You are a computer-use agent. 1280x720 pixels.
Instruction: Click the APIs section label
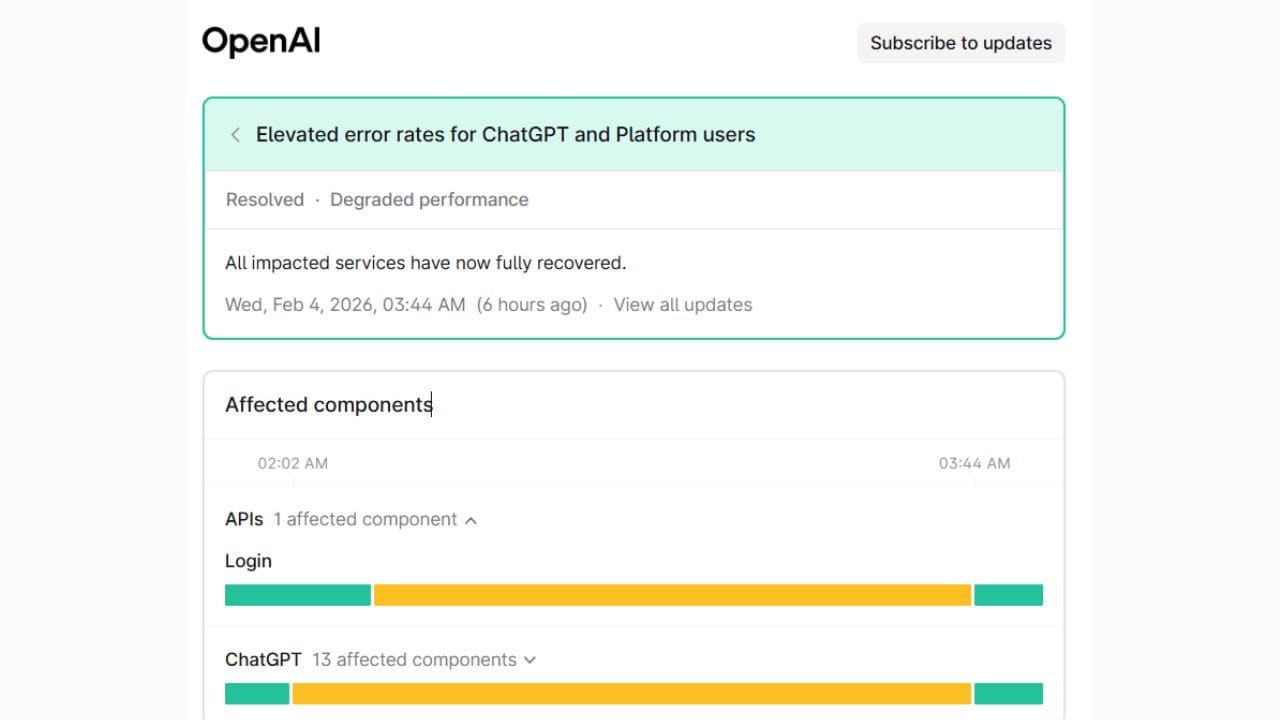point(243,519)
